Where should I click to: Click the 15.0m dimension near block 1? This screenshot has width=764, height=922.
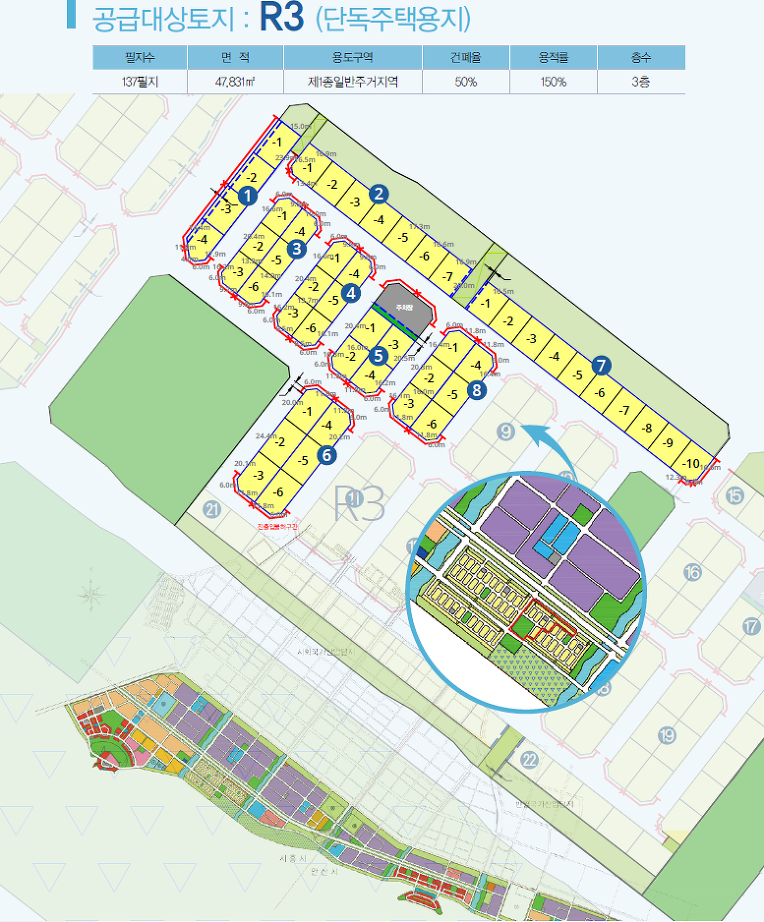pos(301,126)
